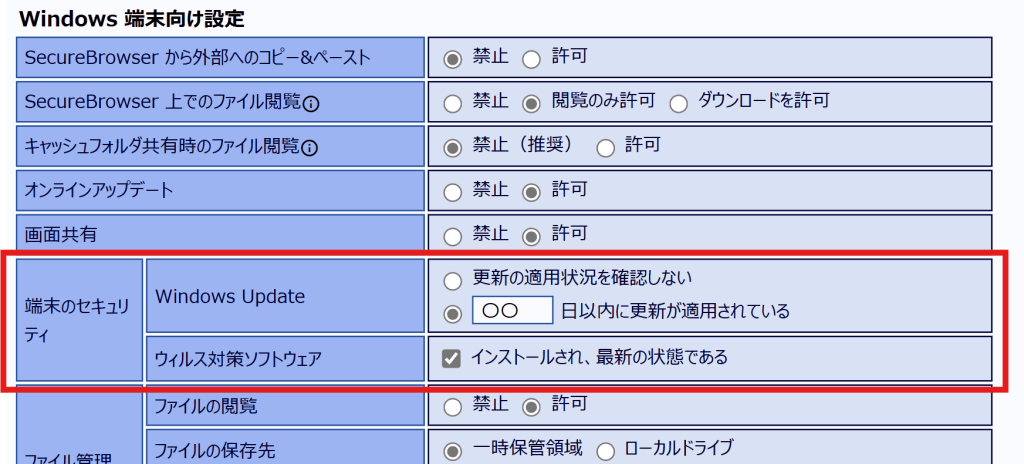Select 許可 for キャッシュフォルダ共有時のファイル閲覧
The height and width of the screenshot is (464, 1024).
coord(605,148)
